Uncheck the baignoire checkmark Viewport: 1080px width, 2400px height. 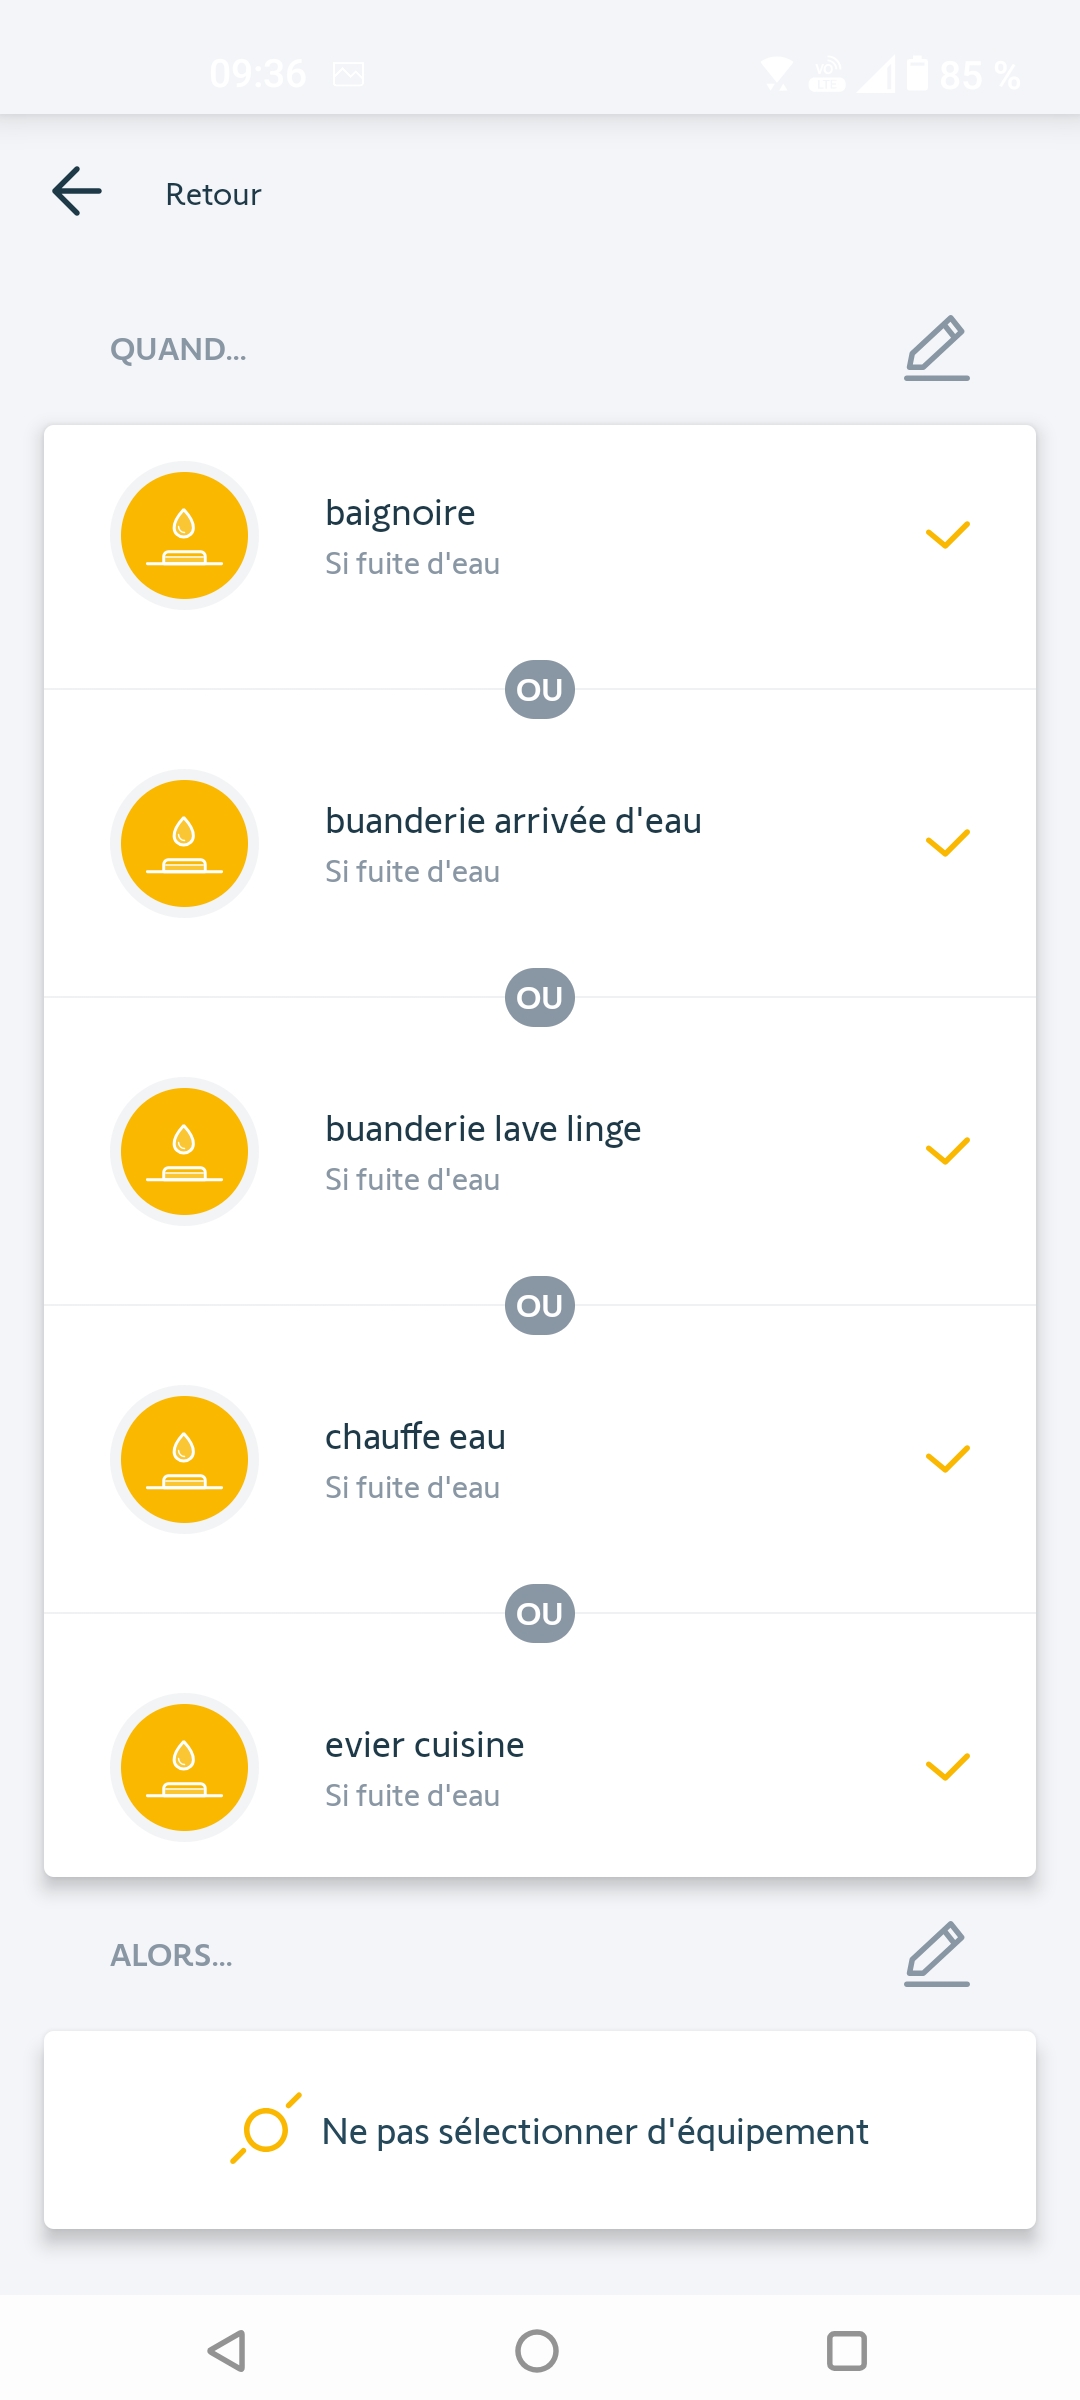[947, 535]
